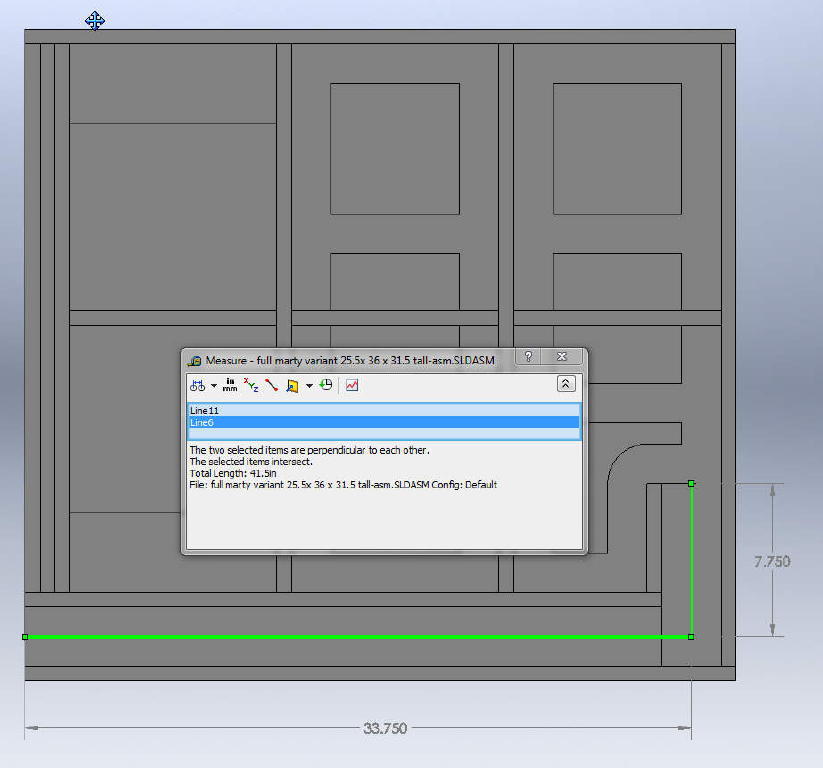The image size is (823, 768).
Task: Open the Projected On dropdown arrow
Action: pyautogui.click(x=309, y=386)
